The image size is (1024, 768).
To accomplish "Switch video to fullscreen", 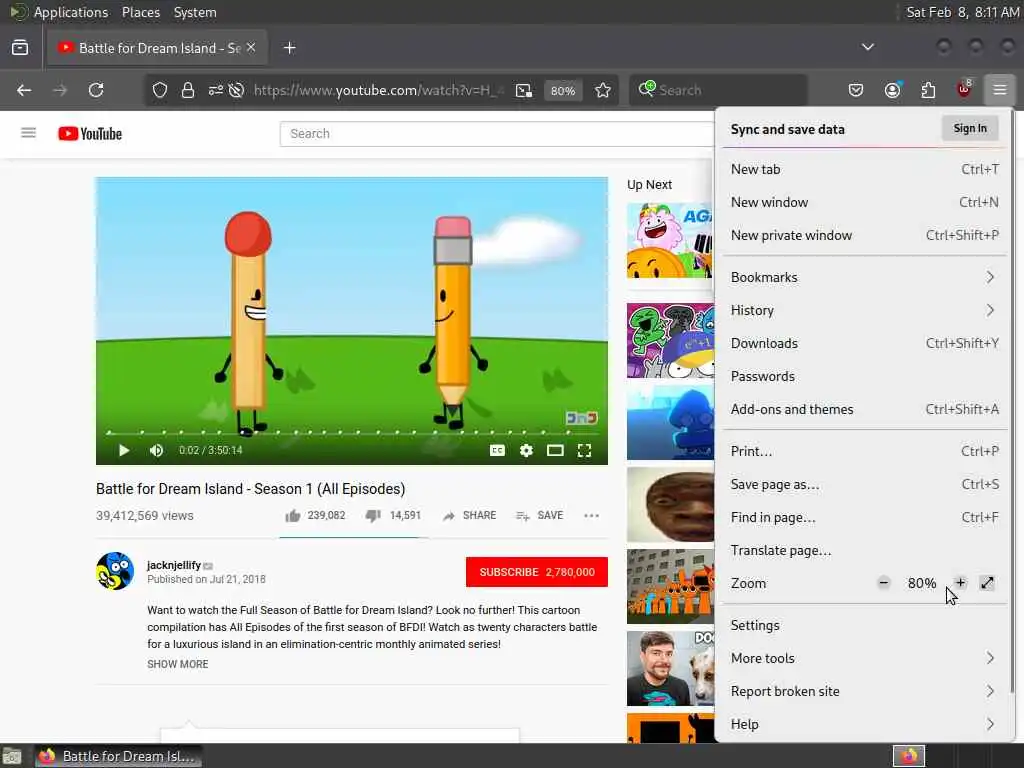I will 584,450.
